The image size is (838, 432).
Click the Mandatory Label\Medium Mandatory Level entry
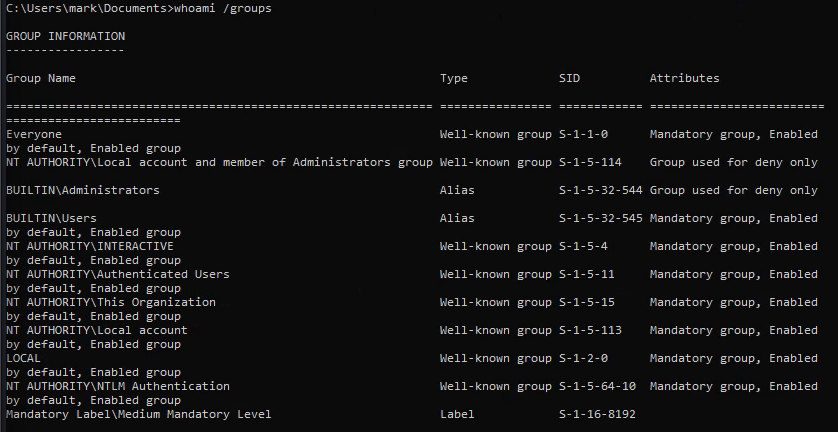(x=139, y=414)
